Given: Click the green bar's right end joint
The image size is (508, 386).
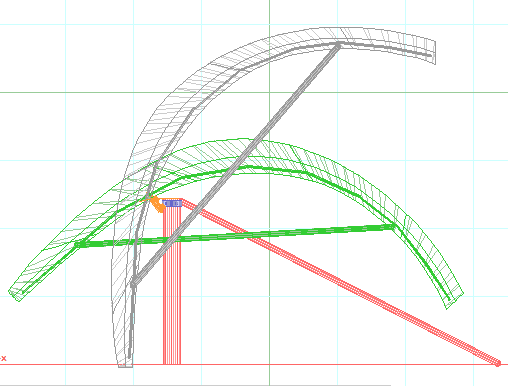Looking at the screenshot, I should (x=393, y=227).
